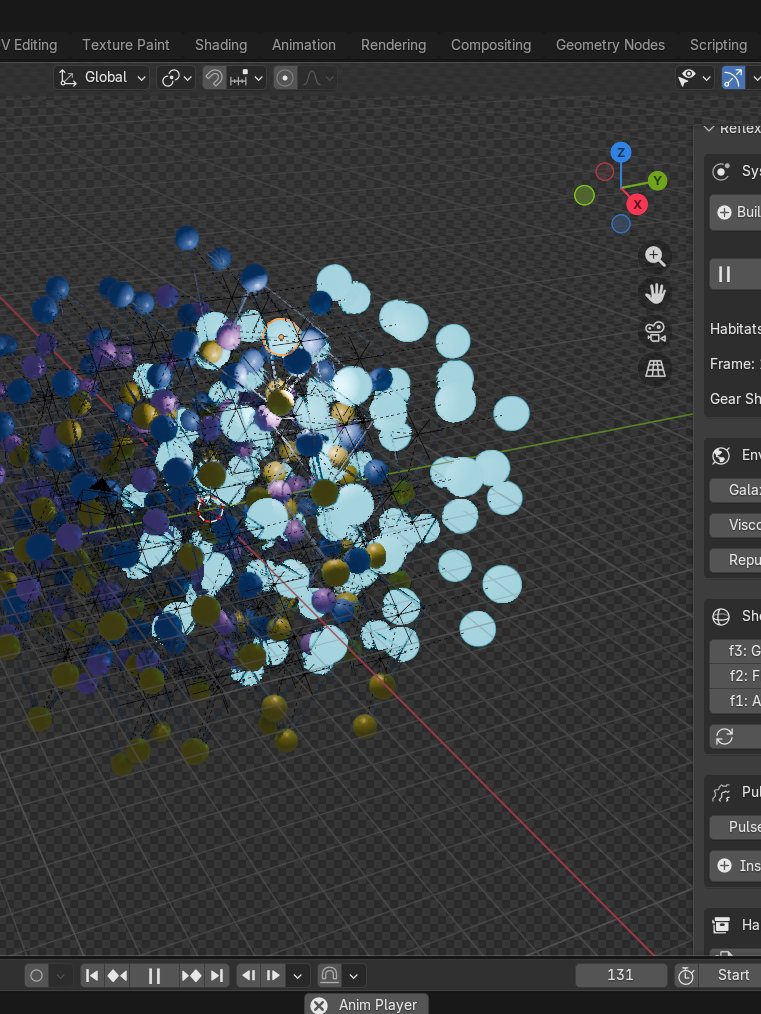Click the negative X axis gizmo circle
This screenshot has height=1014, width=761.
click(x=605, y=171)
